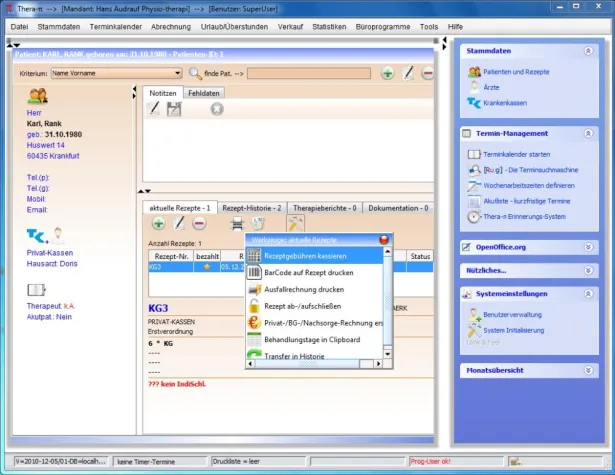
Task: Click the red delete patient icon
Action: 428,73
